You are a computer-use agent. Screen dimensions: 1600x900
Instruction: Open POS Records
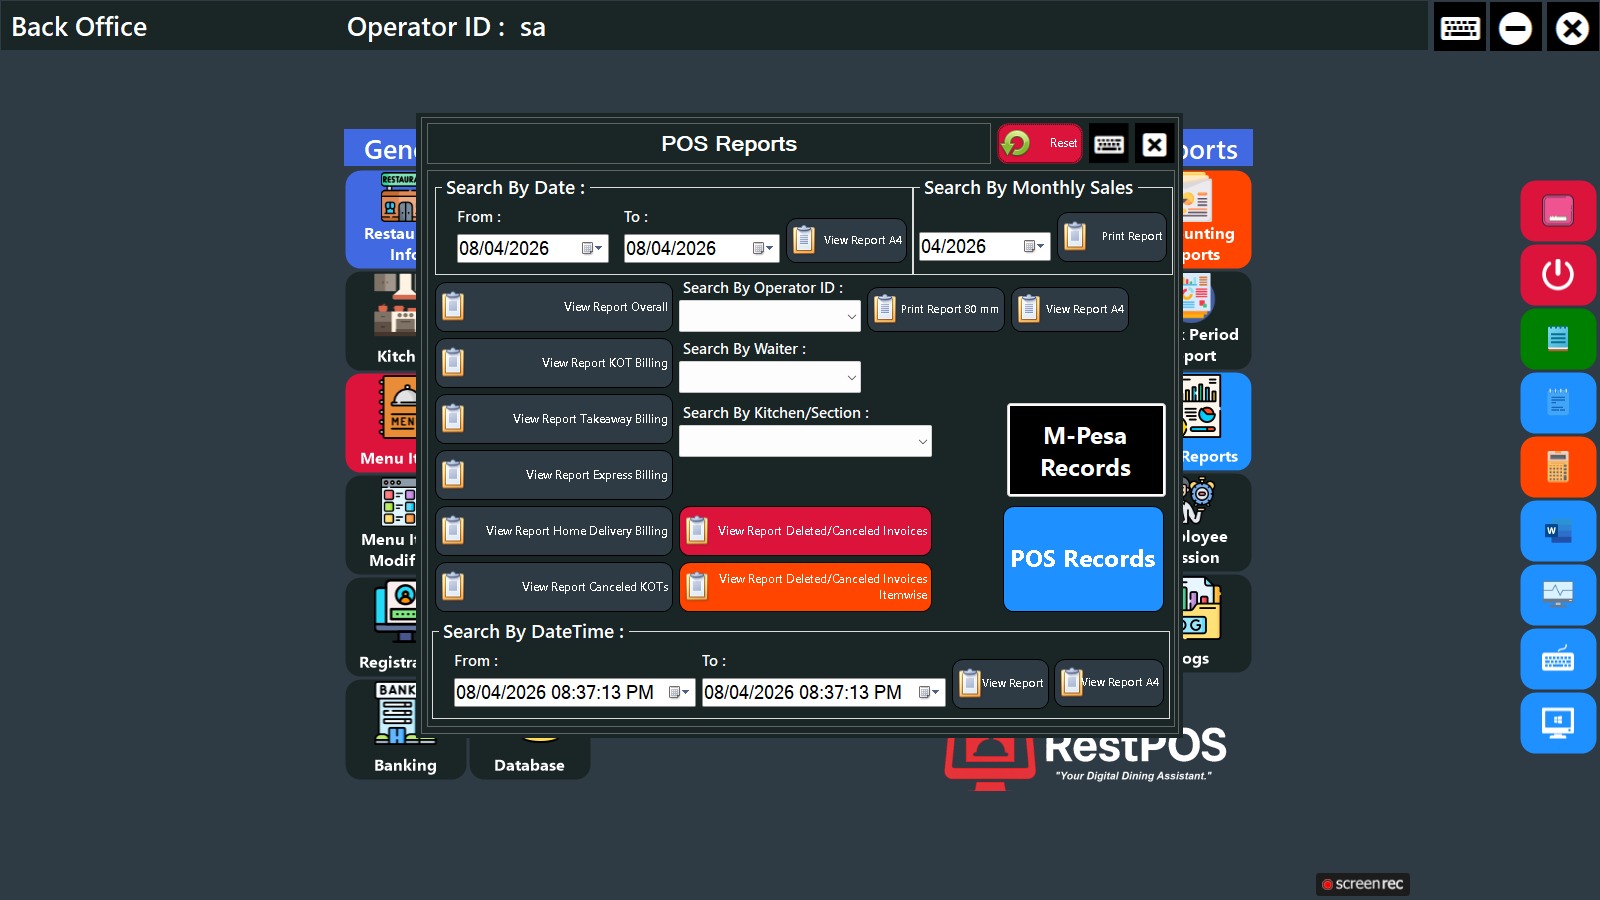click(x=1083, y=559)
